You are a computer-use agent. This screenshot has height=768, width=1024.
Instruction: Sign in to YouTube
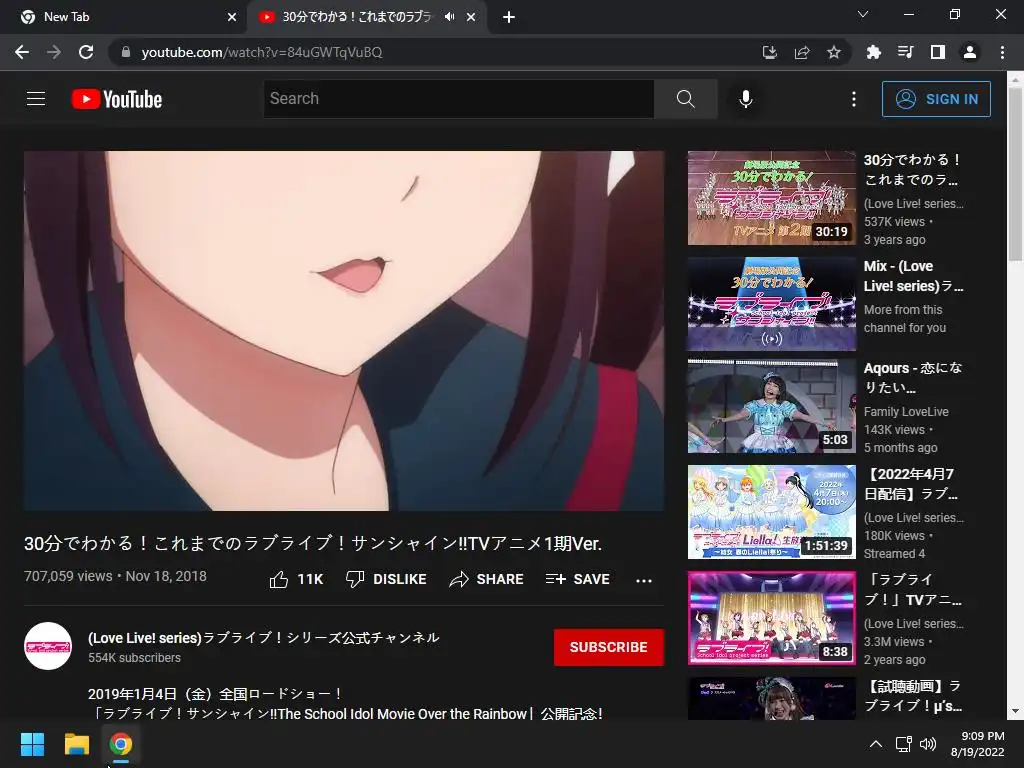point(936,99)
